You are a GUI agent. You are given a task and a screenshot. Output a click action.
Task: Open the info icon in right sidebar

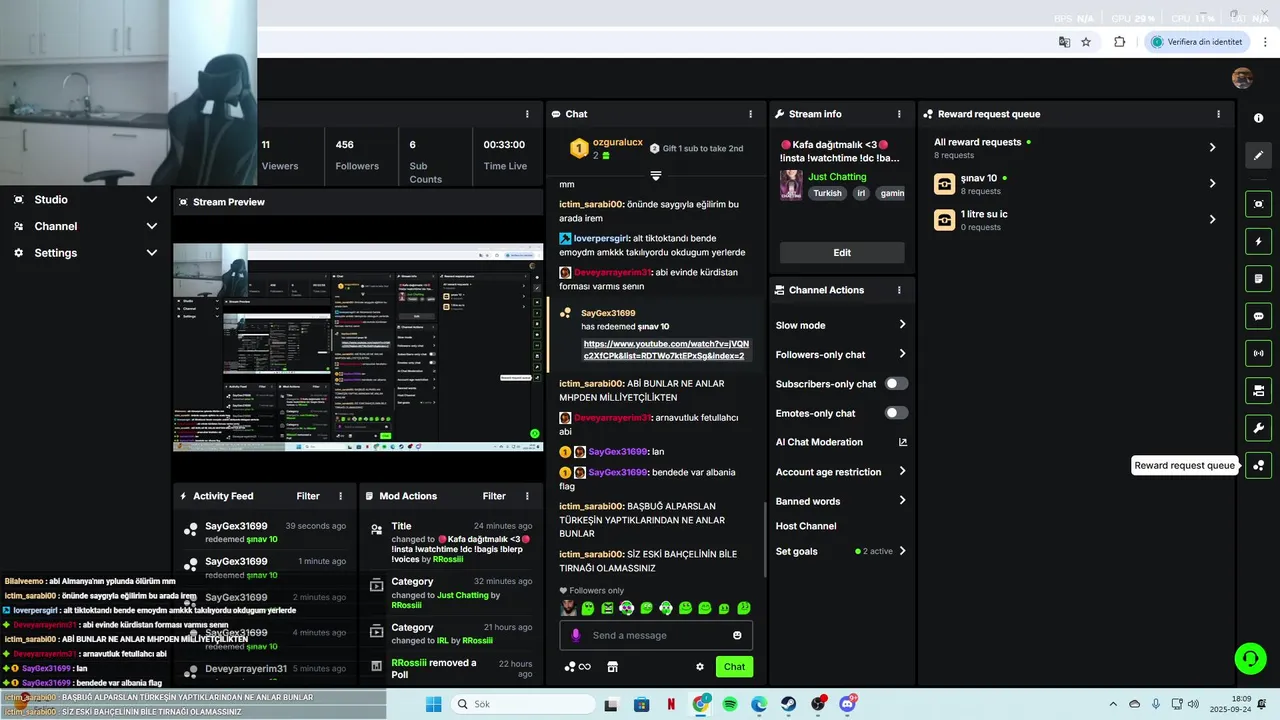pos(1258,118)
